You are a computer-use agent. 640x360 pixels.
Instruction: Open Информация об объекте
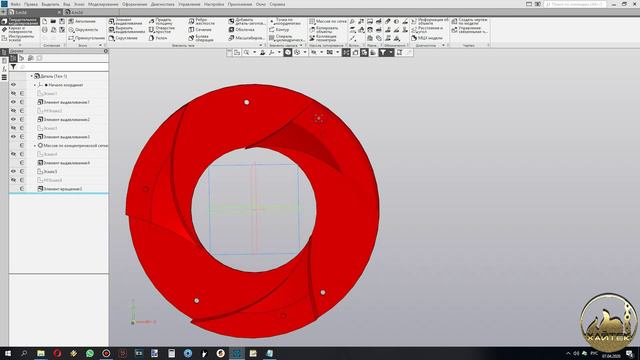click(430, 21)
